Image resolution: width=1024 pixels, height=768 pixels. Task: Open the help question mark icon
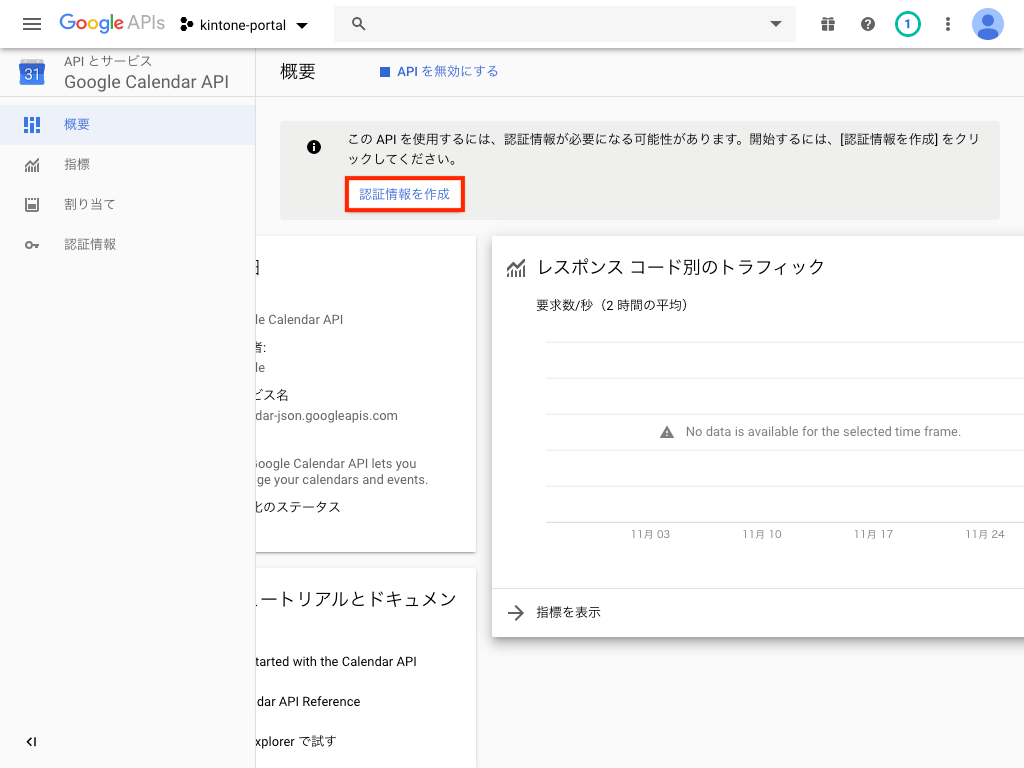pos(867,24)
